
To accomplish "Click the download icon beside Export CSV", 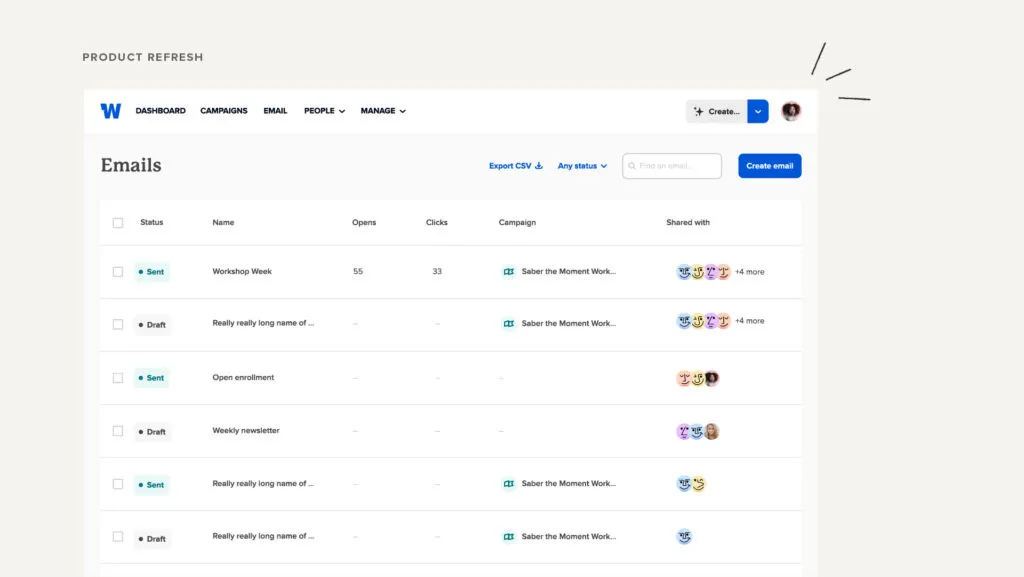I will (539, 166).
